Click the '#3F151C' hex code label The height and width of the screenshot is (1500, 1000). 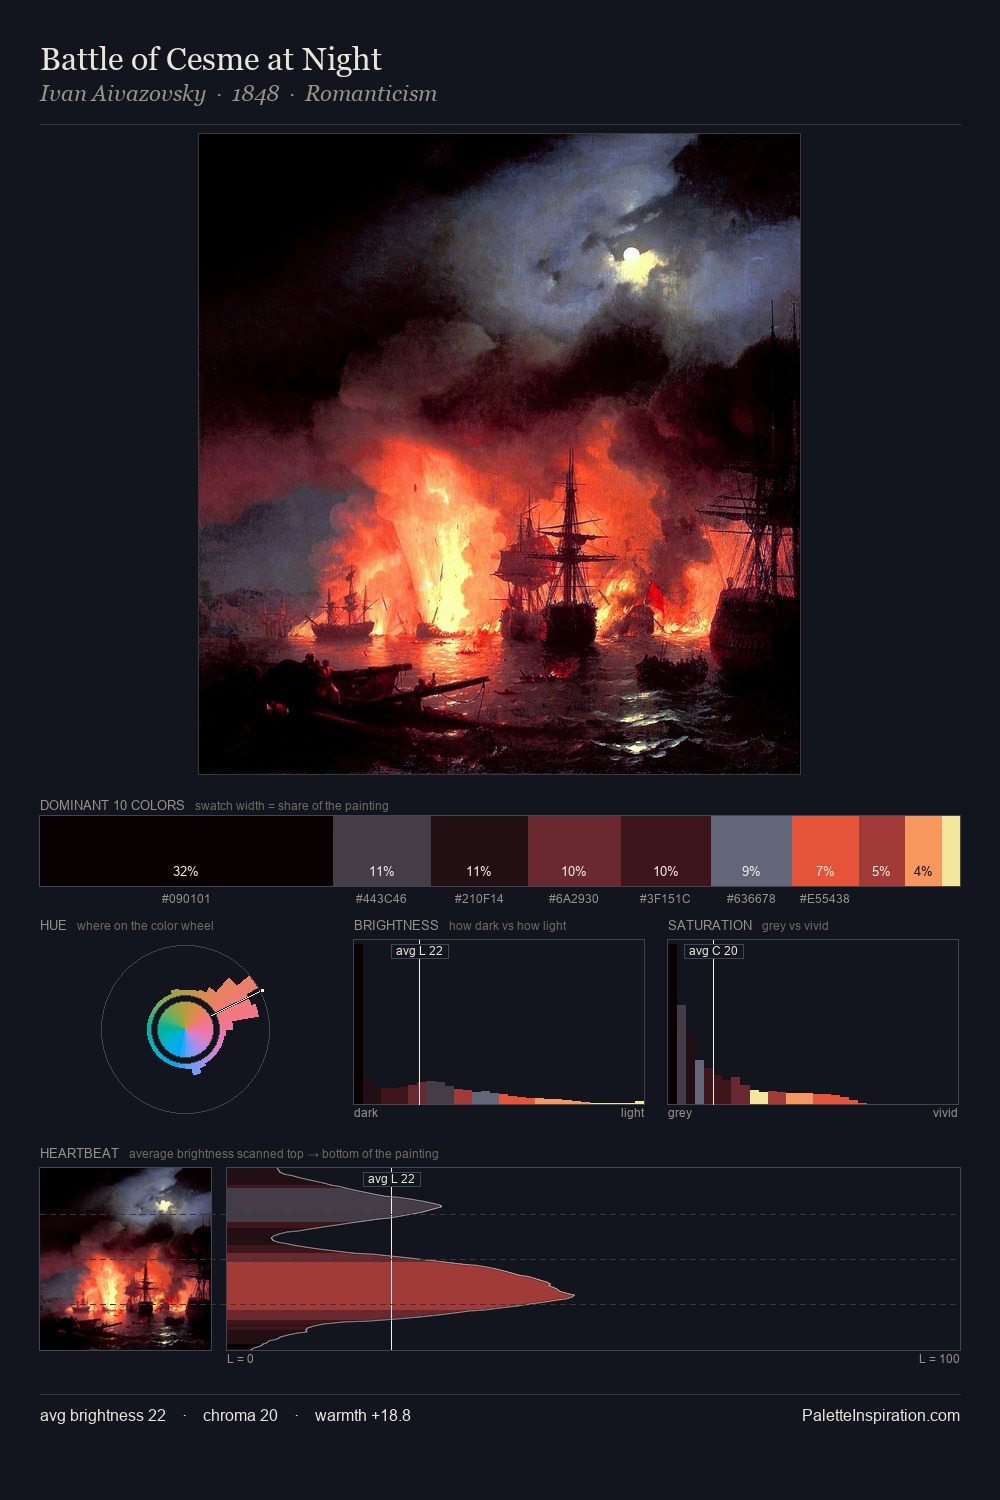point(665,899)
